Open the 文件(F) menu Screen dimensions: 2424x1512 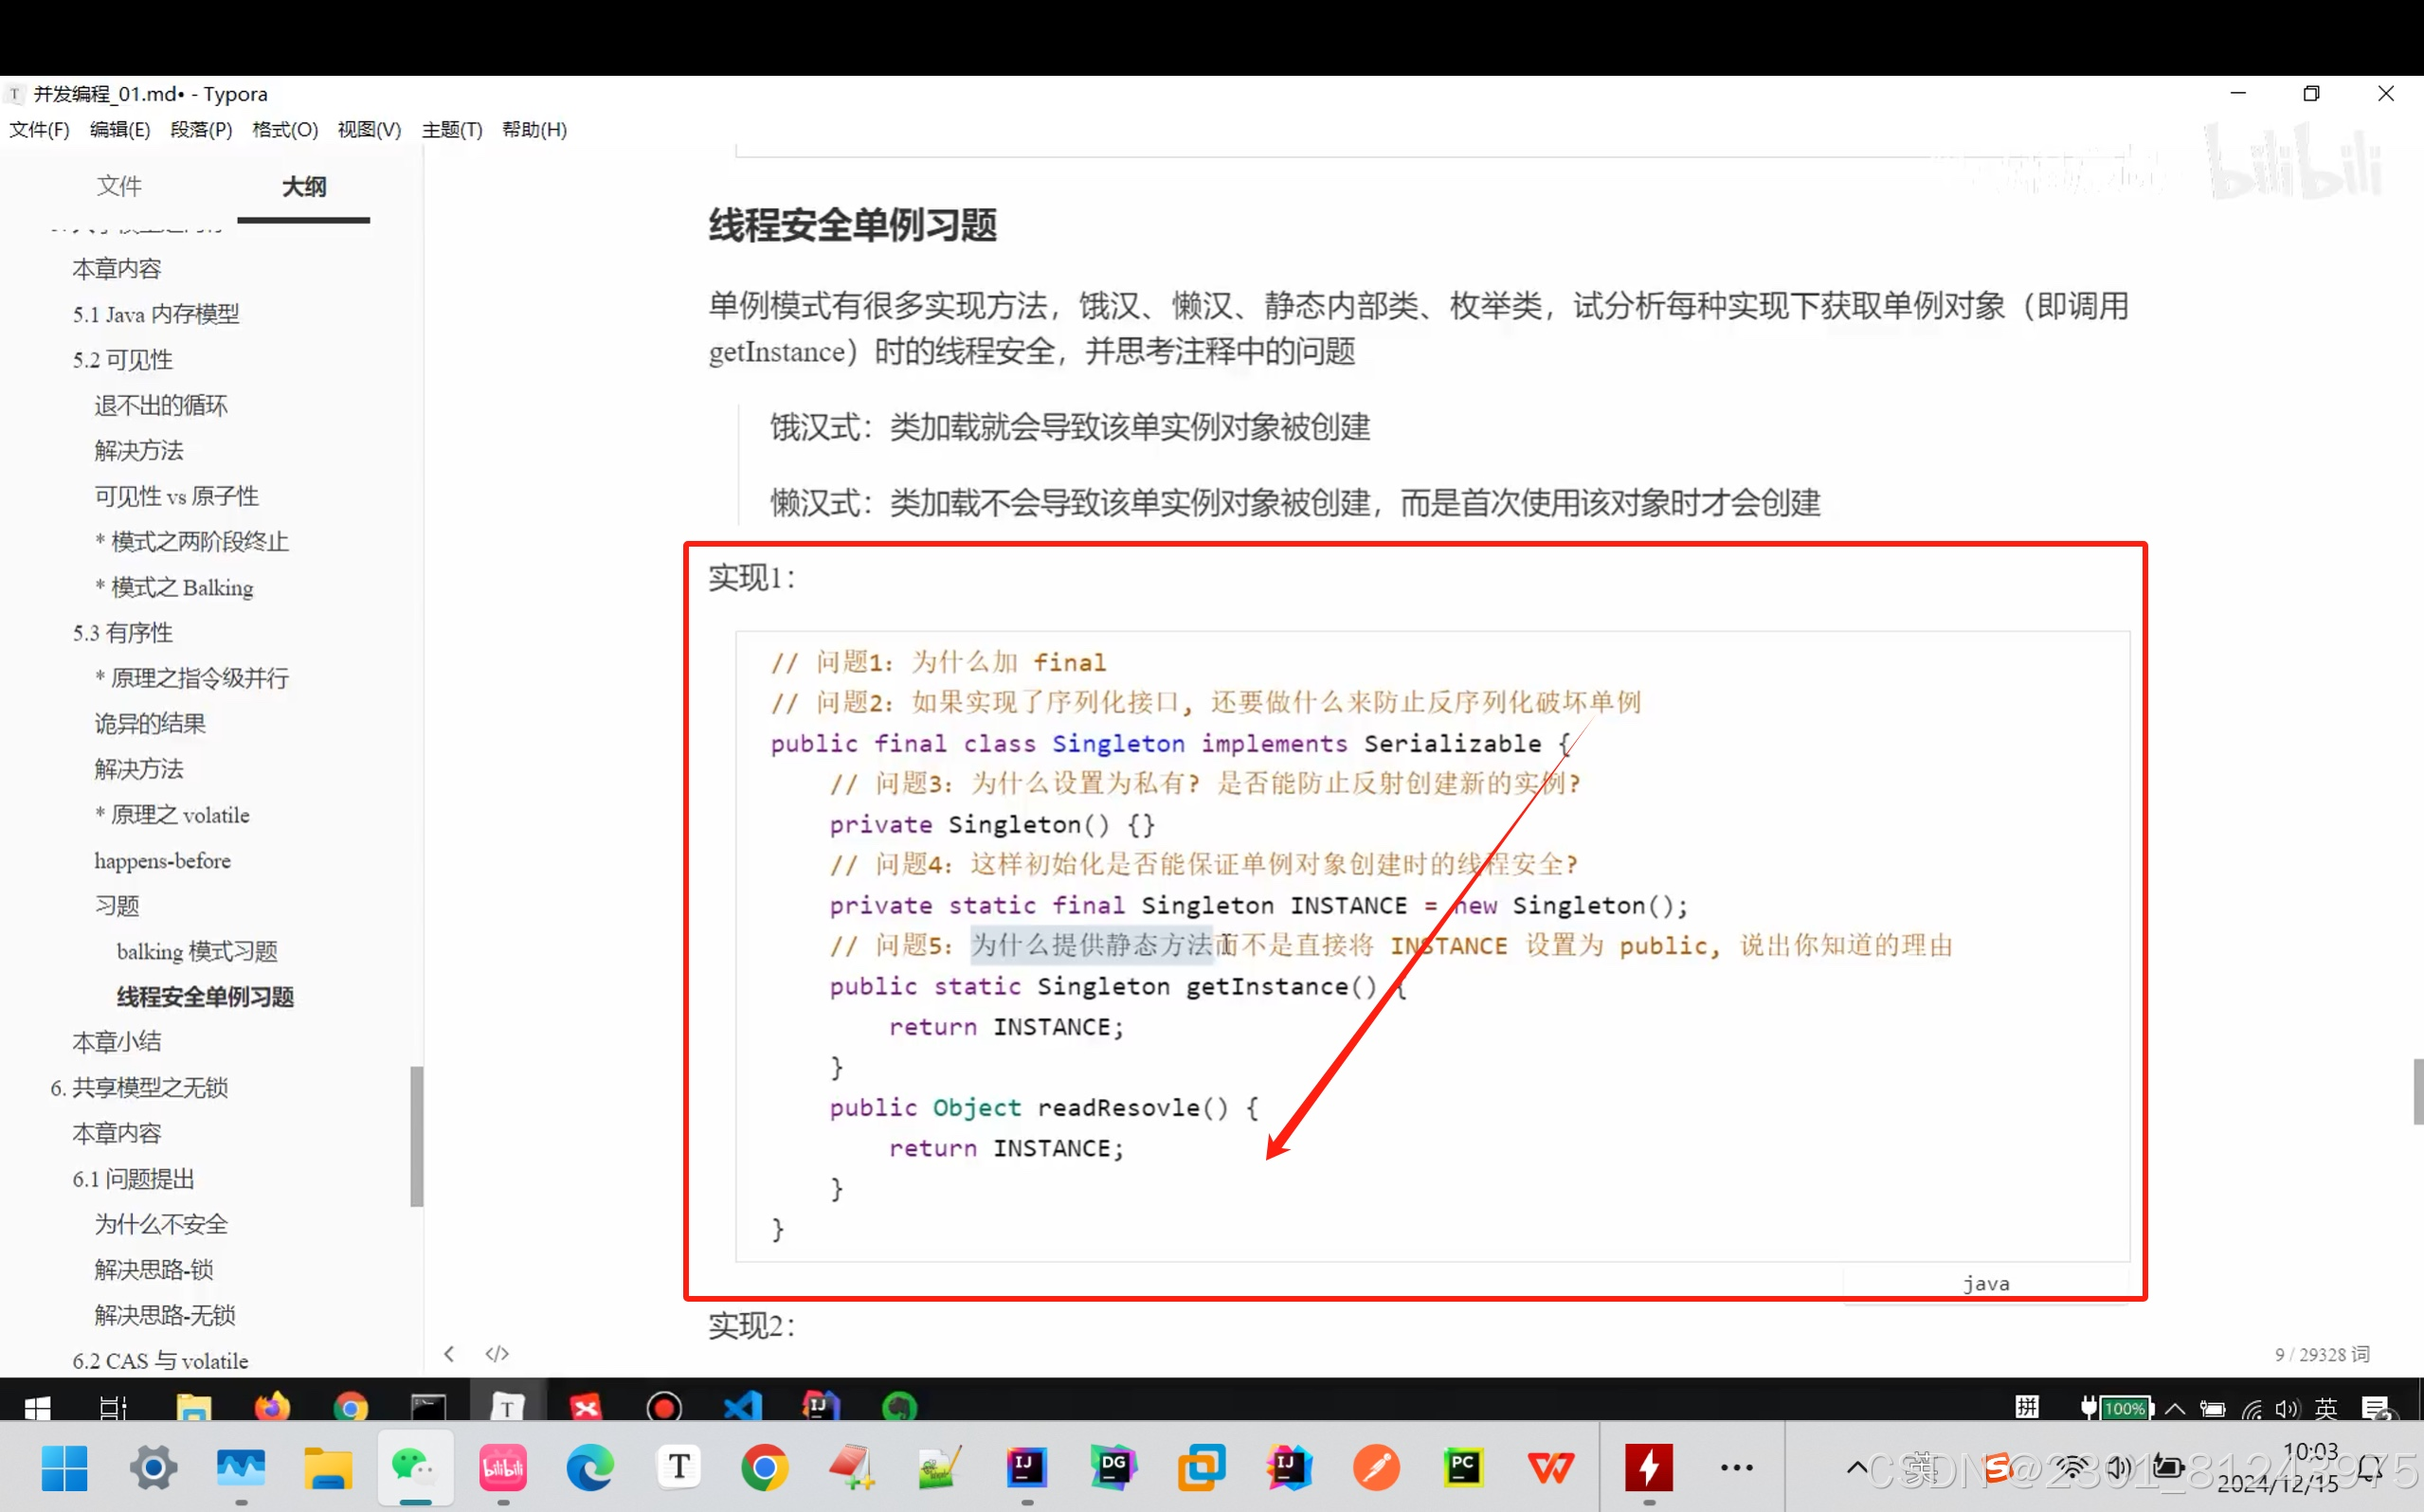pyautogui.click(x=39, y=129)
